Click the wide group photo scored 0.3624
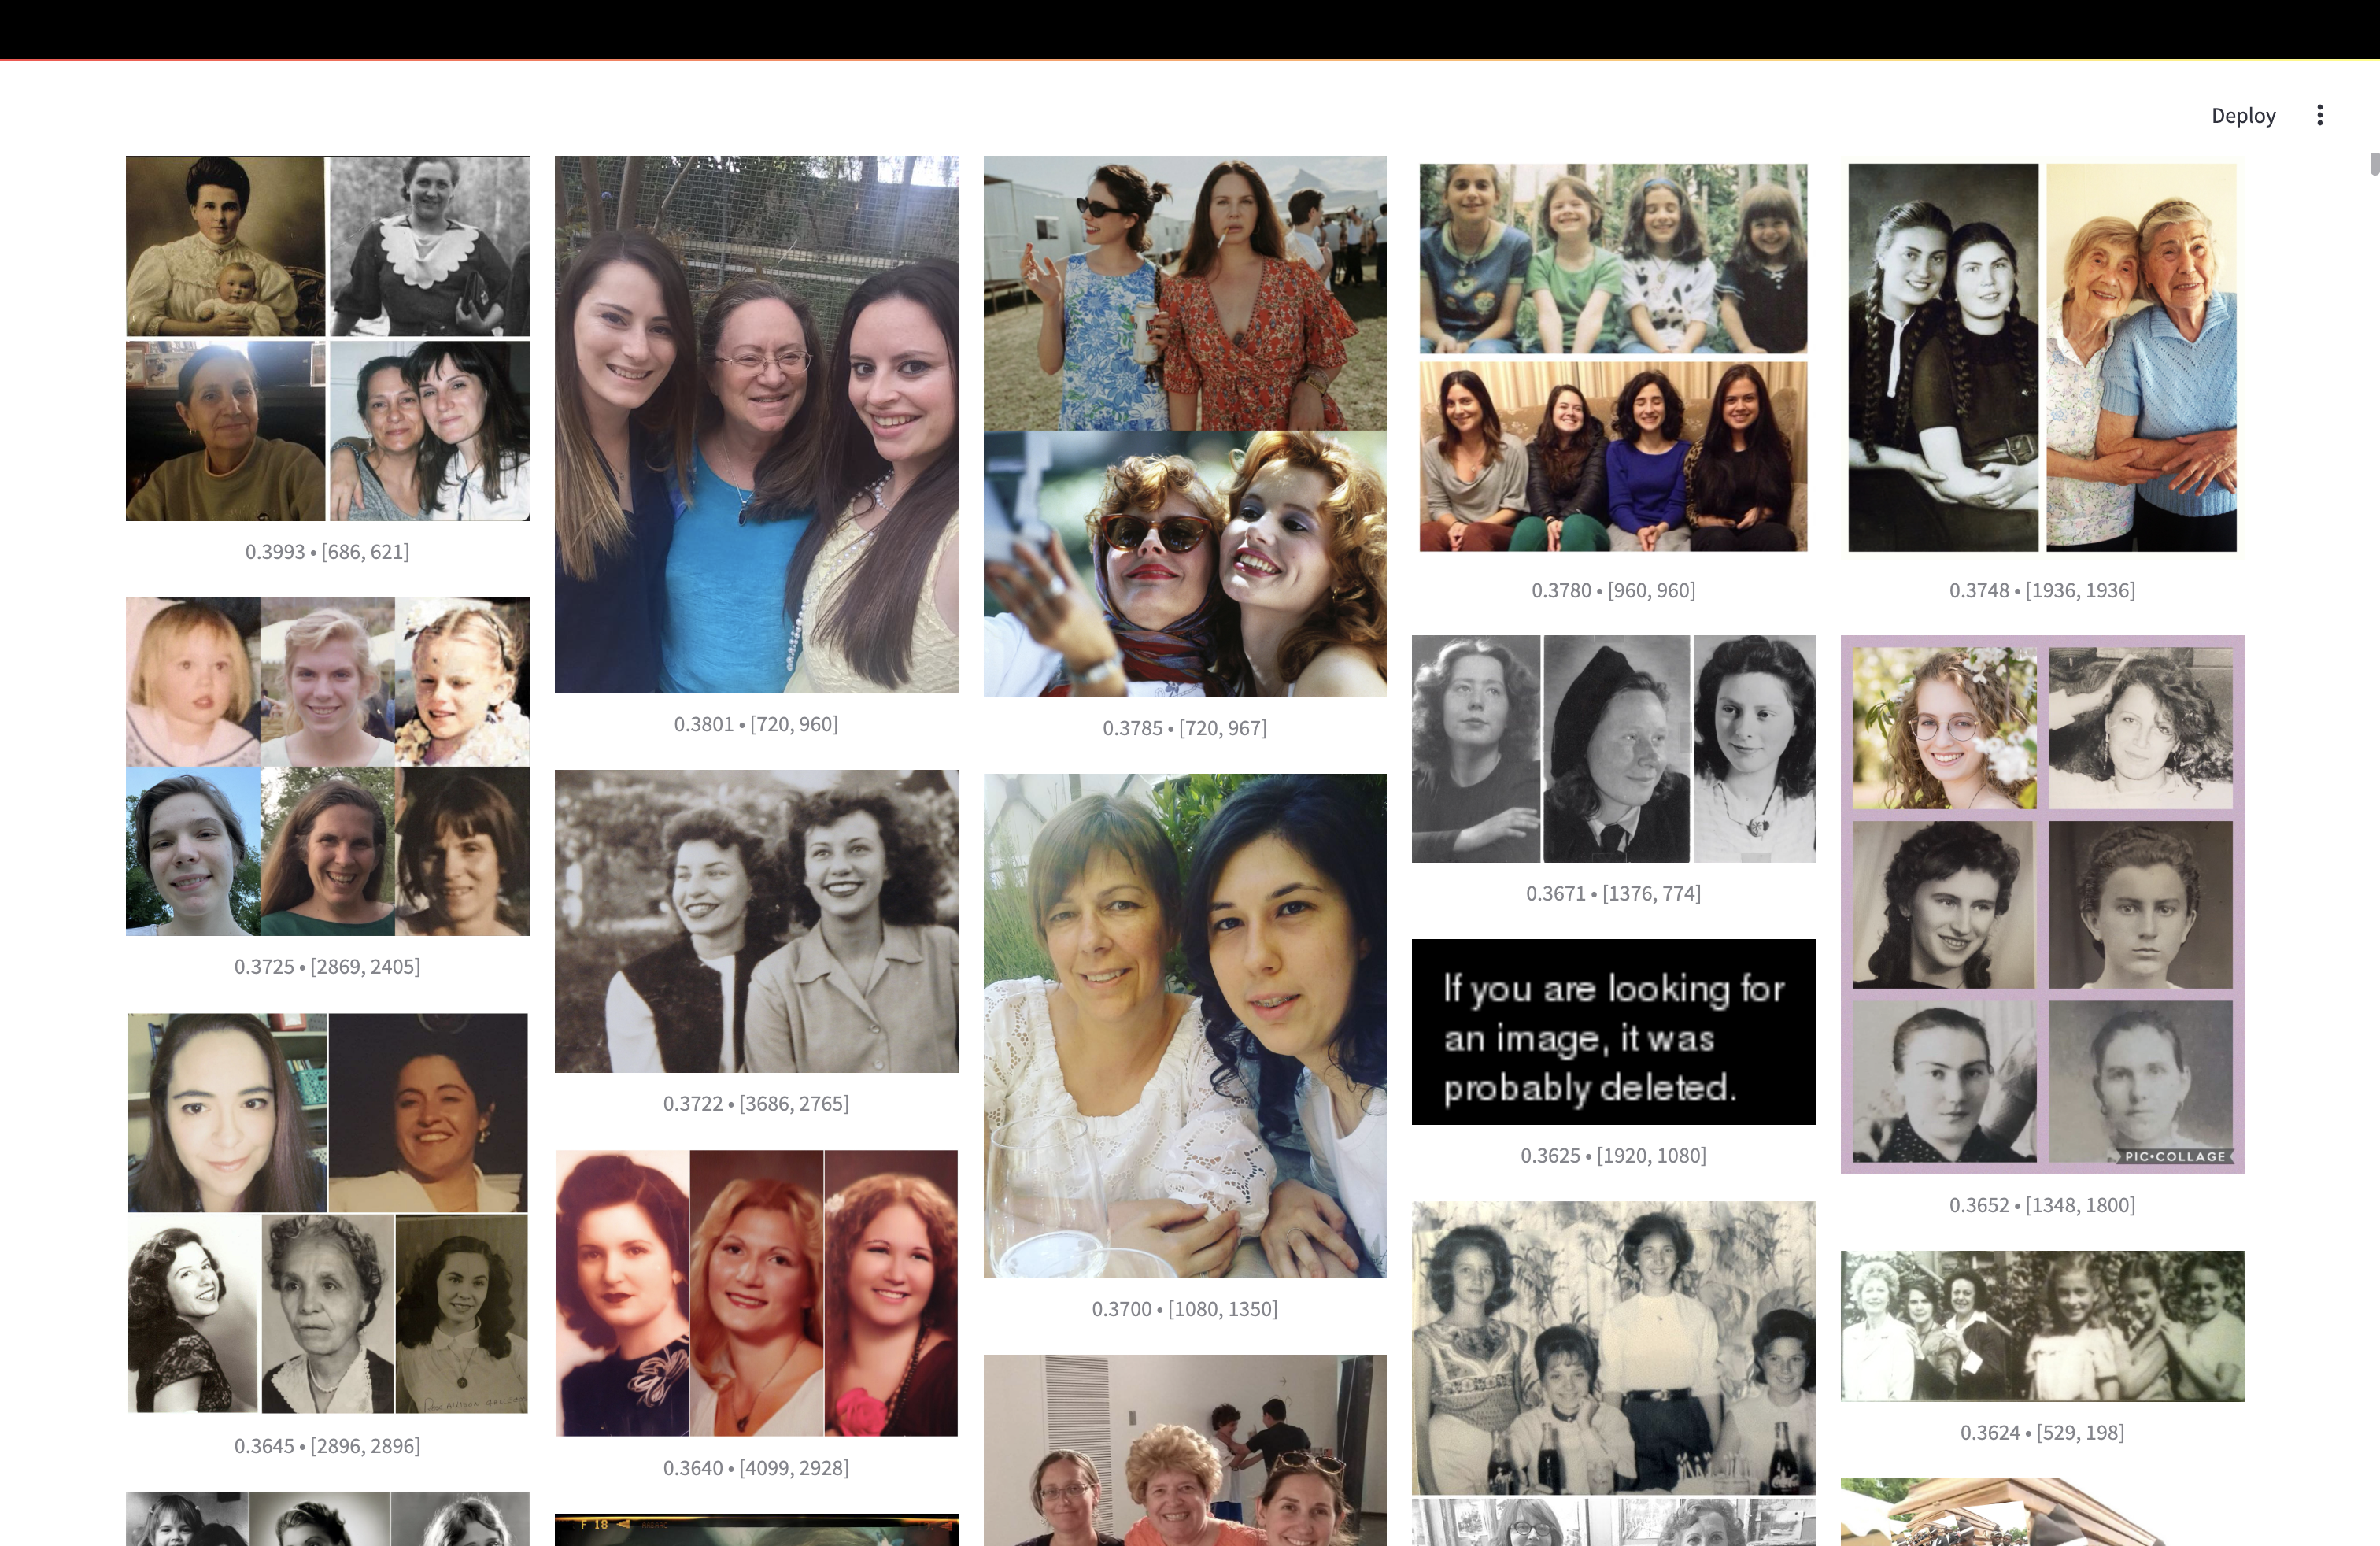The image size is (2380, 1546). pyautogui.click(x=2041, y=1325)
